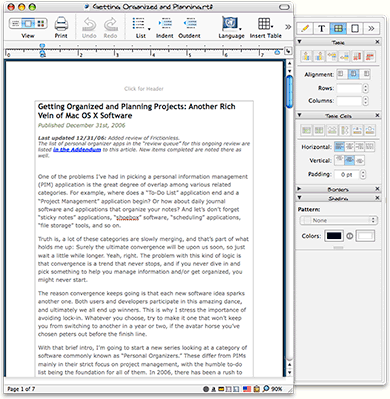Screen dimensions: 390x399
Task: Click the 'Click for Header' area
Action: click(x=144, y=89)
